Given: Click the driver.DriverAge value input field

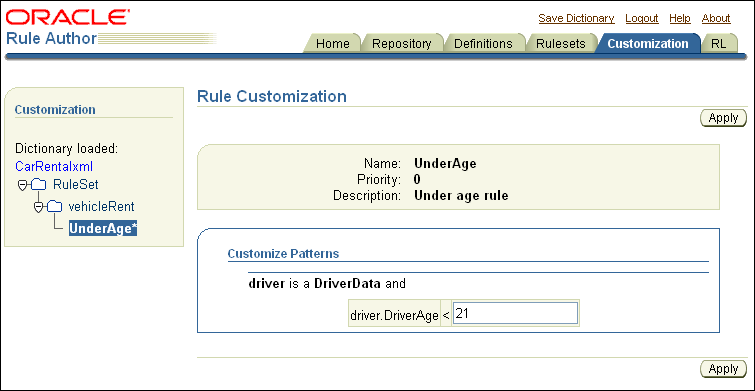Looking at the screenshot, I should tap(515, 313).
